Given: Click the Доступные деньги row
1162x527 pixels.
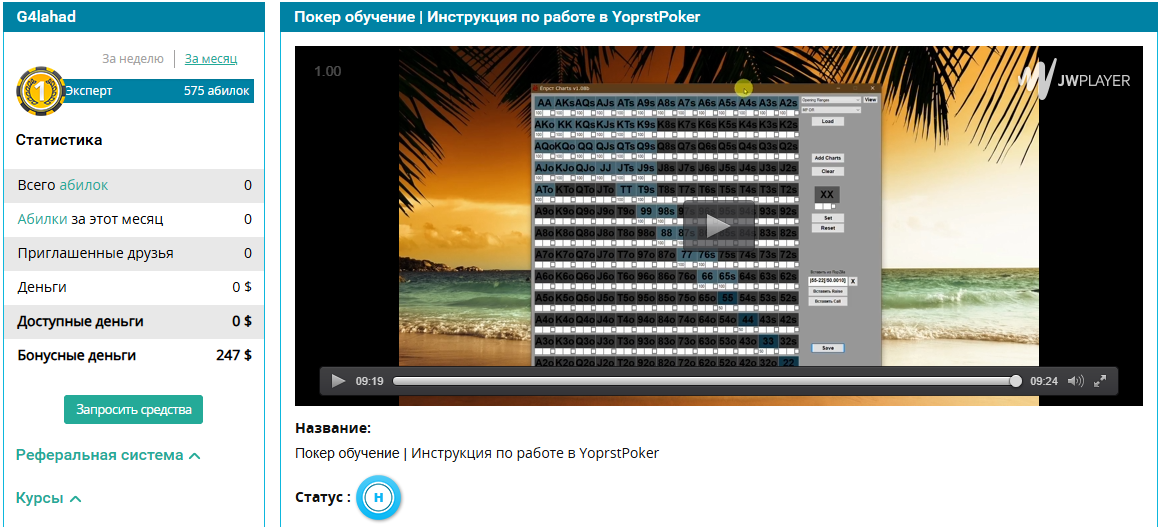Looking at the screenshot, I should [134, 322].
